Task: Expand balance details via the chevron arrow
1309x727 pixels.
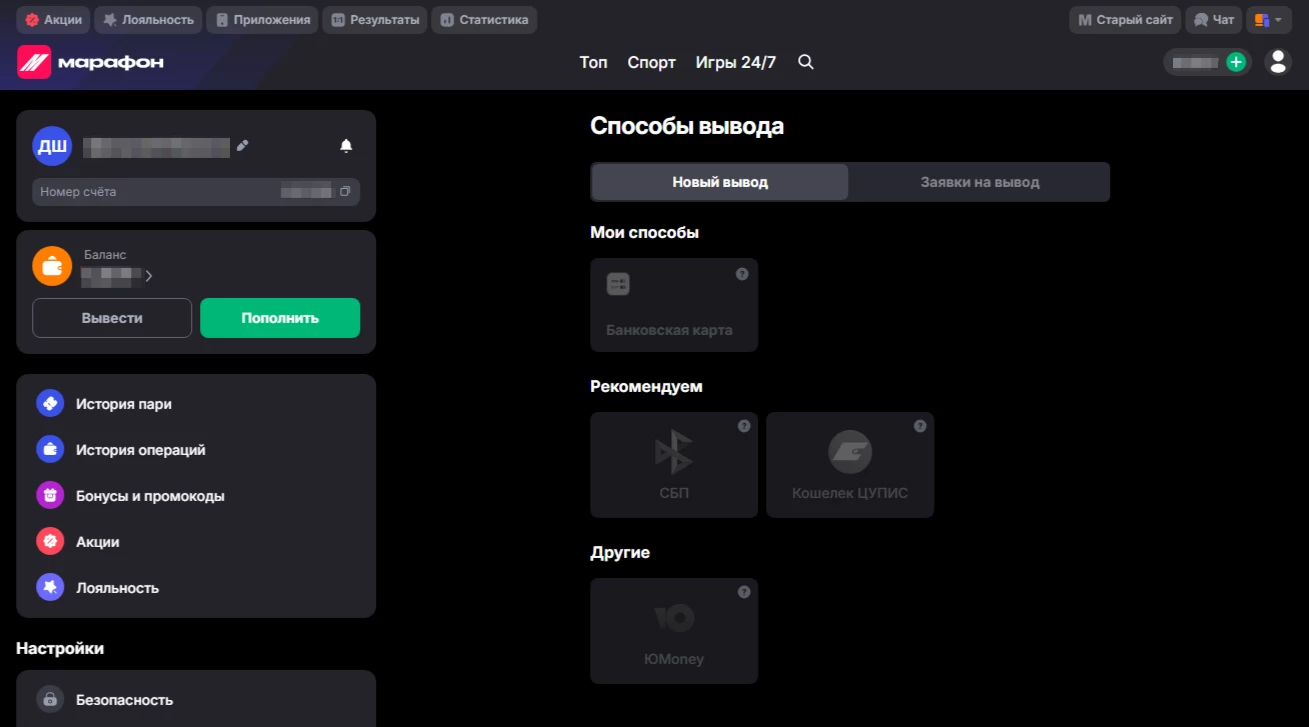Action: pos(148,276)
